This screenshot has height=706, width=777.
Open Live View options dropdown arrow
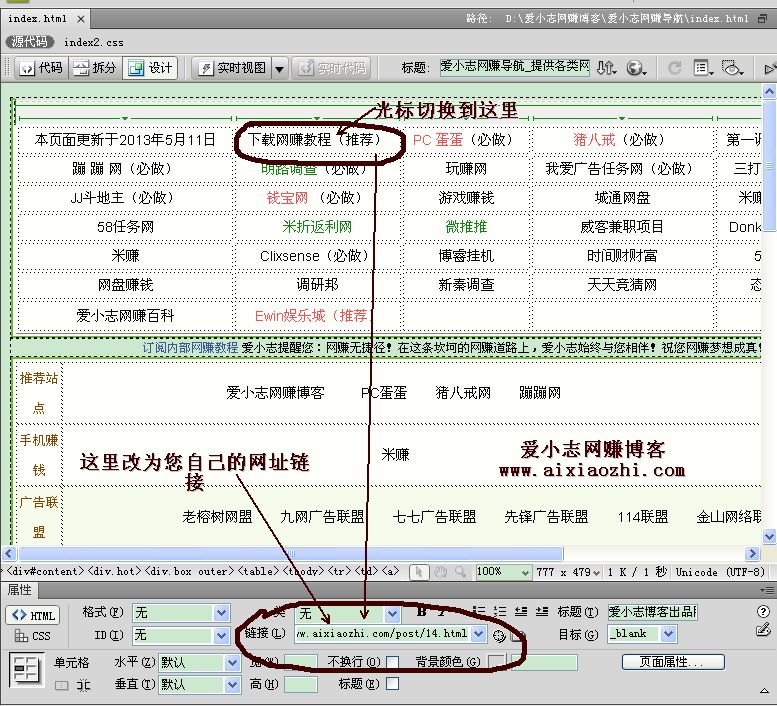pyautogui.click(x=279, y=68)
